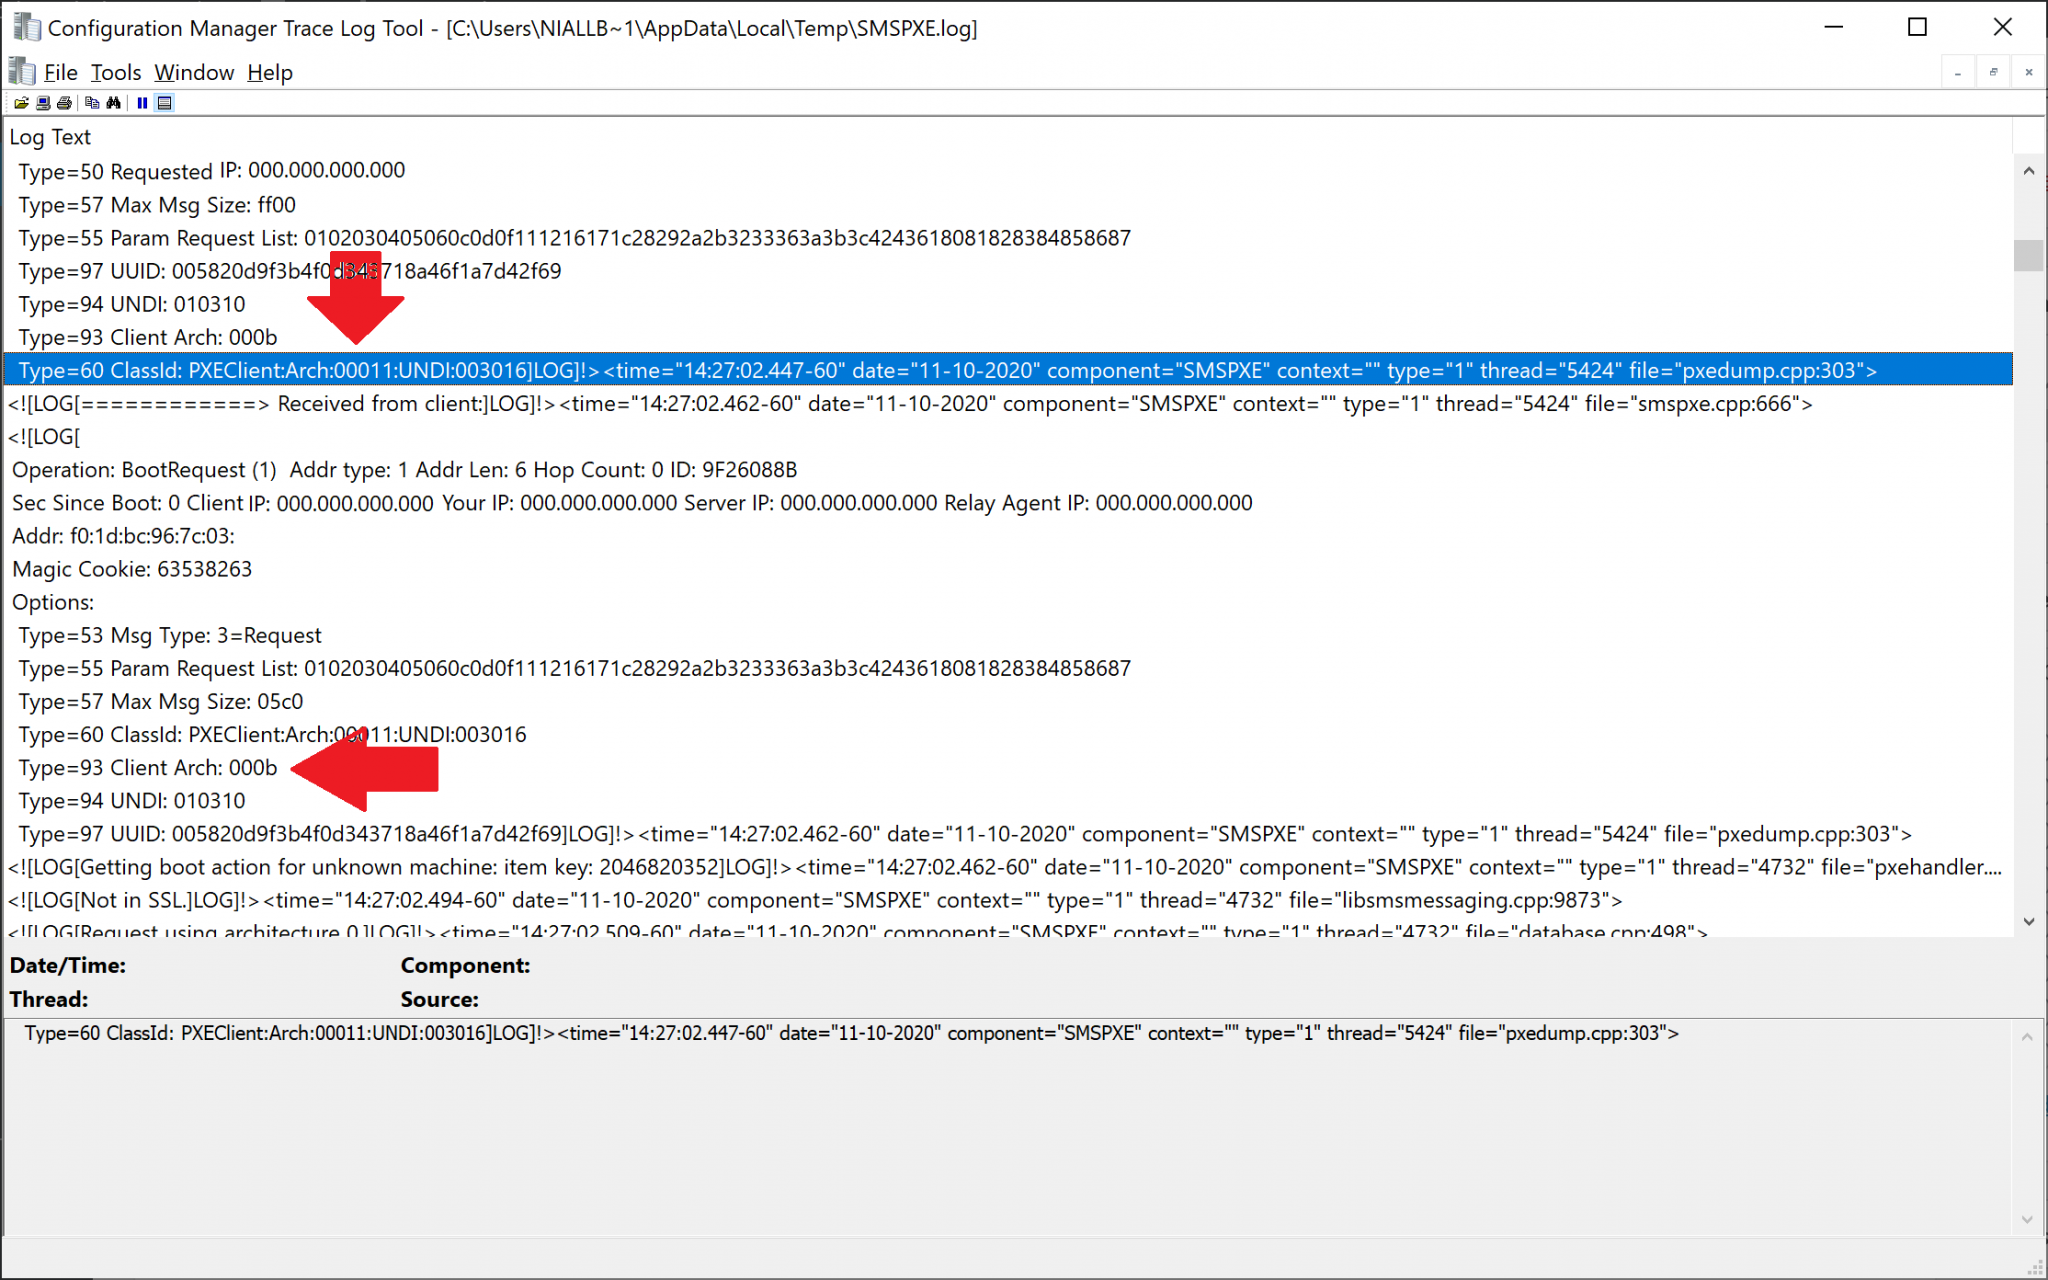Open the Tools menu
The height and width of the screenshot is (1280, 2048).
click(x=115, y=71)
